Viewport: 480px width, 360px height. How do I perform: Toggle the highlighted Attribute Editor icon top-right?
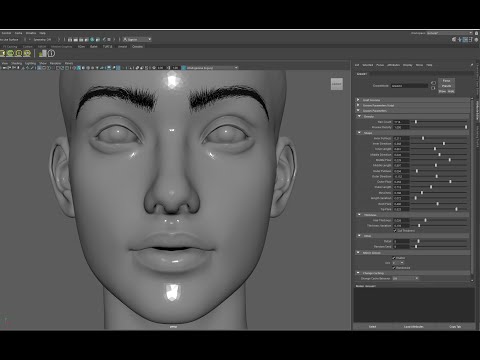point(465,39)
